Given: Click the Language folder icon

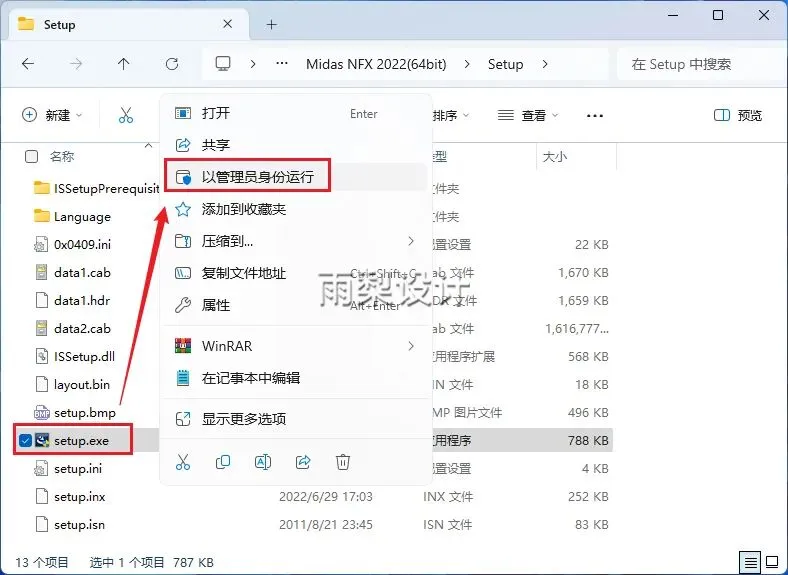Looking at the screenshot, I should click(x=42, y=216).
